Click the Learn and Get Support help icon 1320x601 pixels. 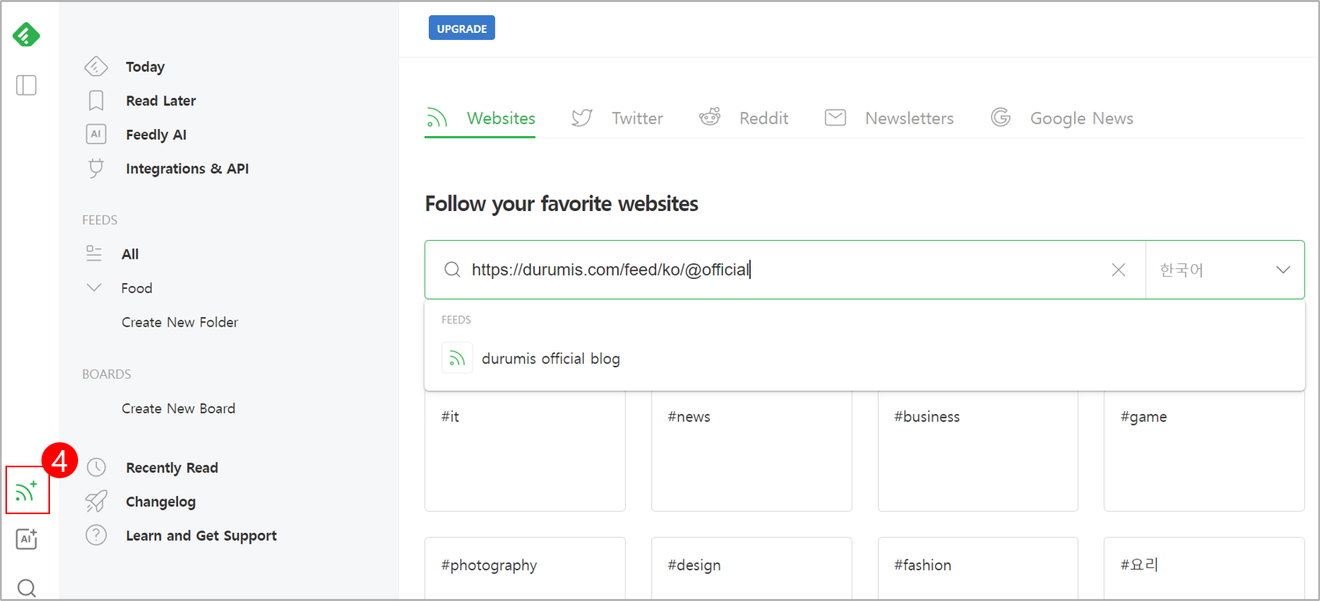96,536
